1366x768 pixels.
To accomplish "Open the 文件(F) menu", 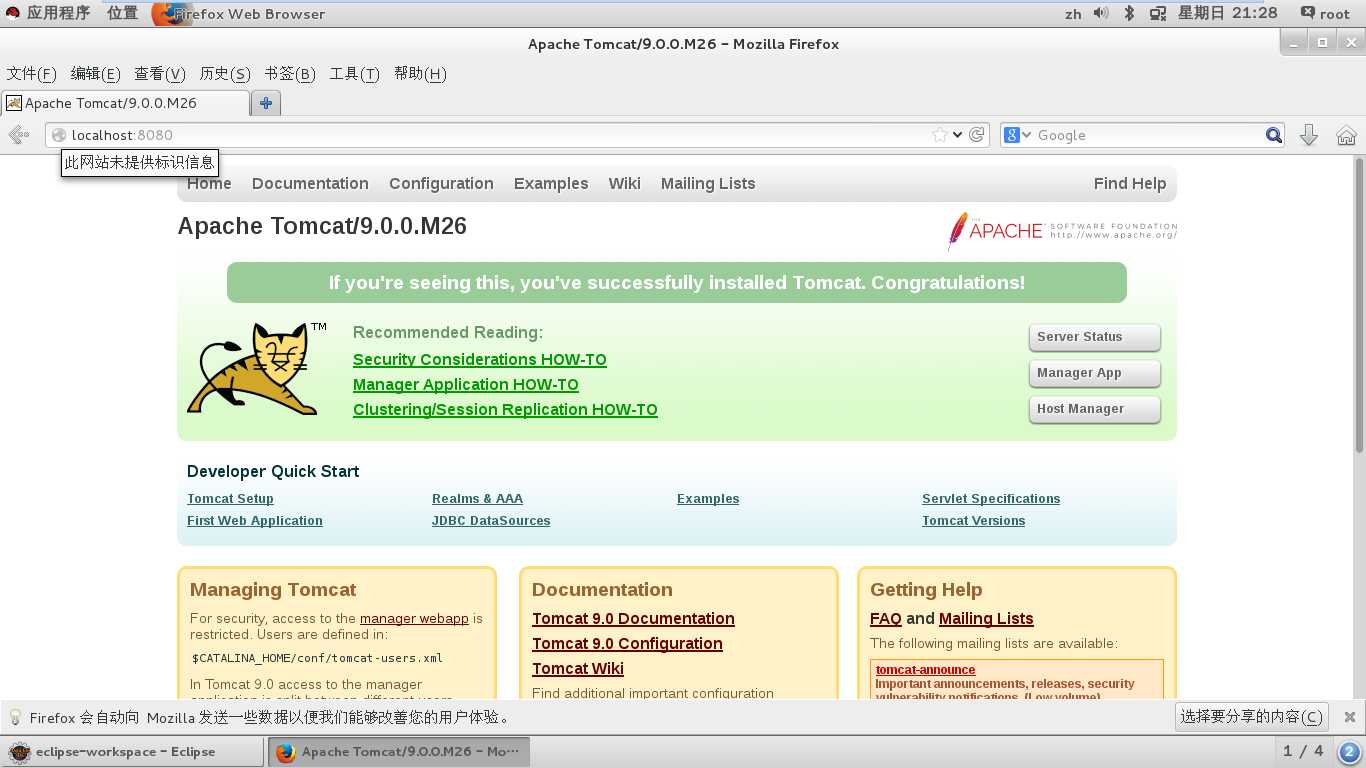I will pyautogui.click(x=31, y=74).
